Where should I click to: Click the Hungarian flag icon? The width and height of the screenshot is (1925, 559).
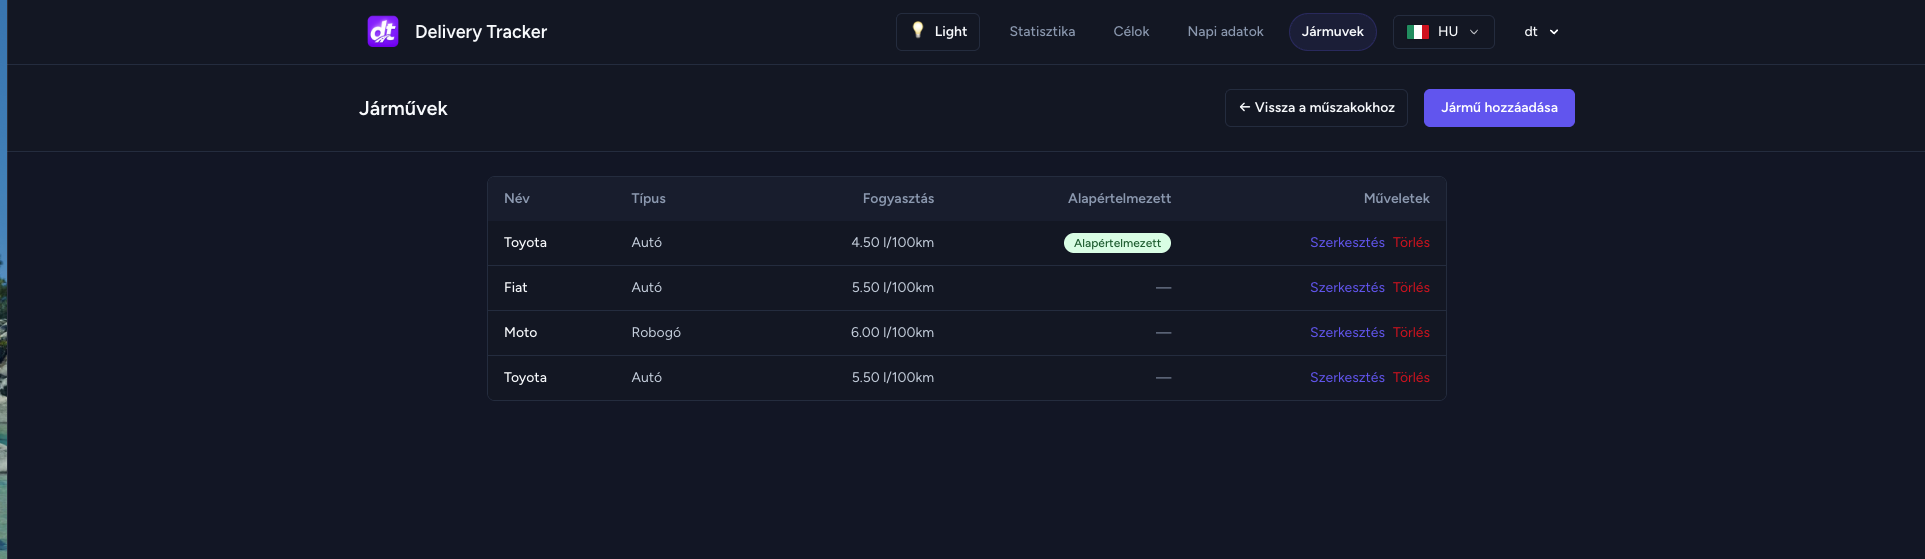pyautogui.click(x=1418, y=32)
